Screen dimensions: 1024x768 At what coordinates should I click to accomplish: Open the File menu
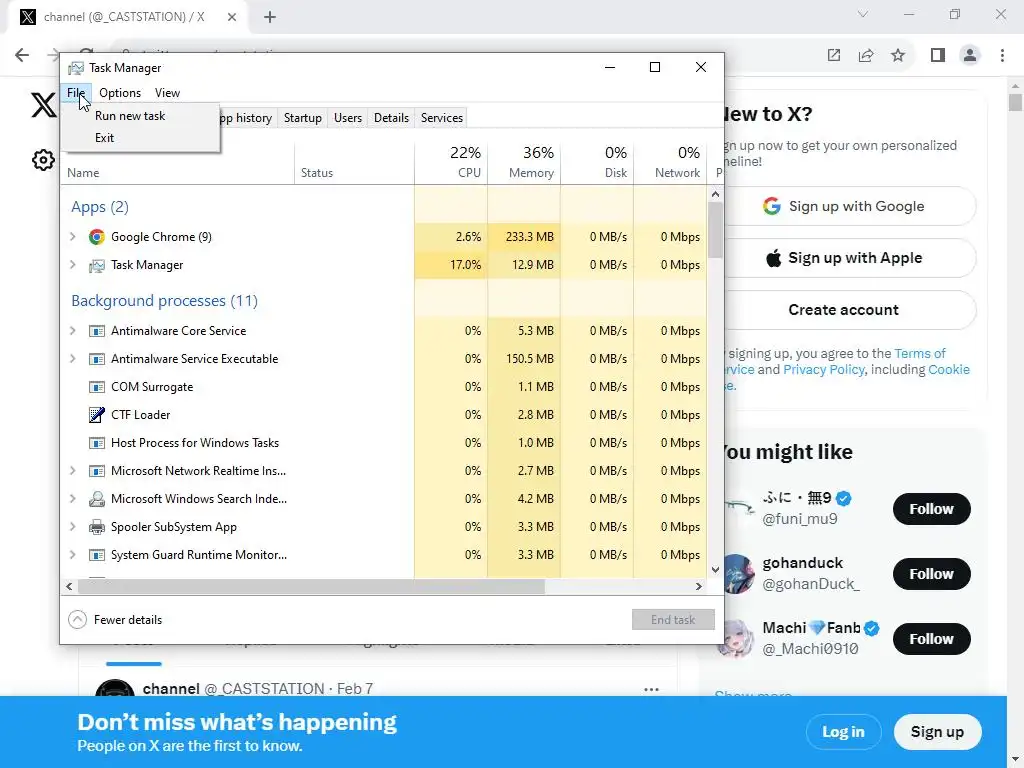pyautogui.click(x=76, y=93)
